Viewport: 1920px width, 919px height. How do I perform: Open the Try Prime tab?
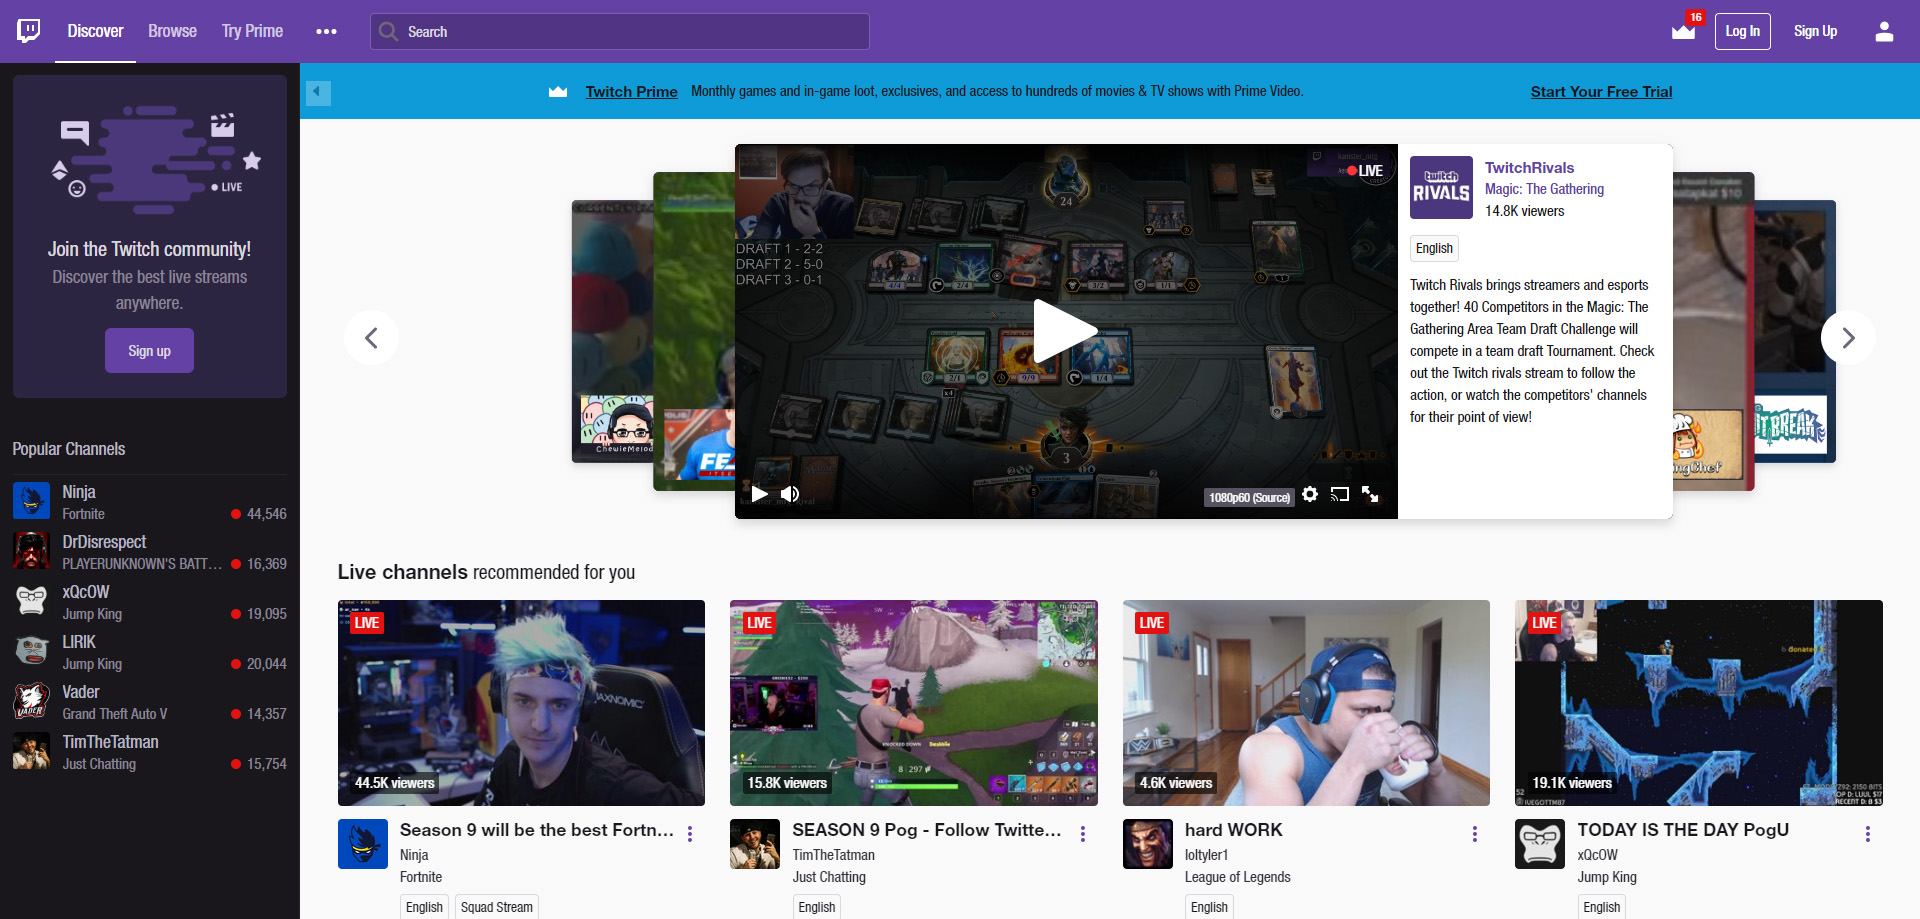[252, 32]
